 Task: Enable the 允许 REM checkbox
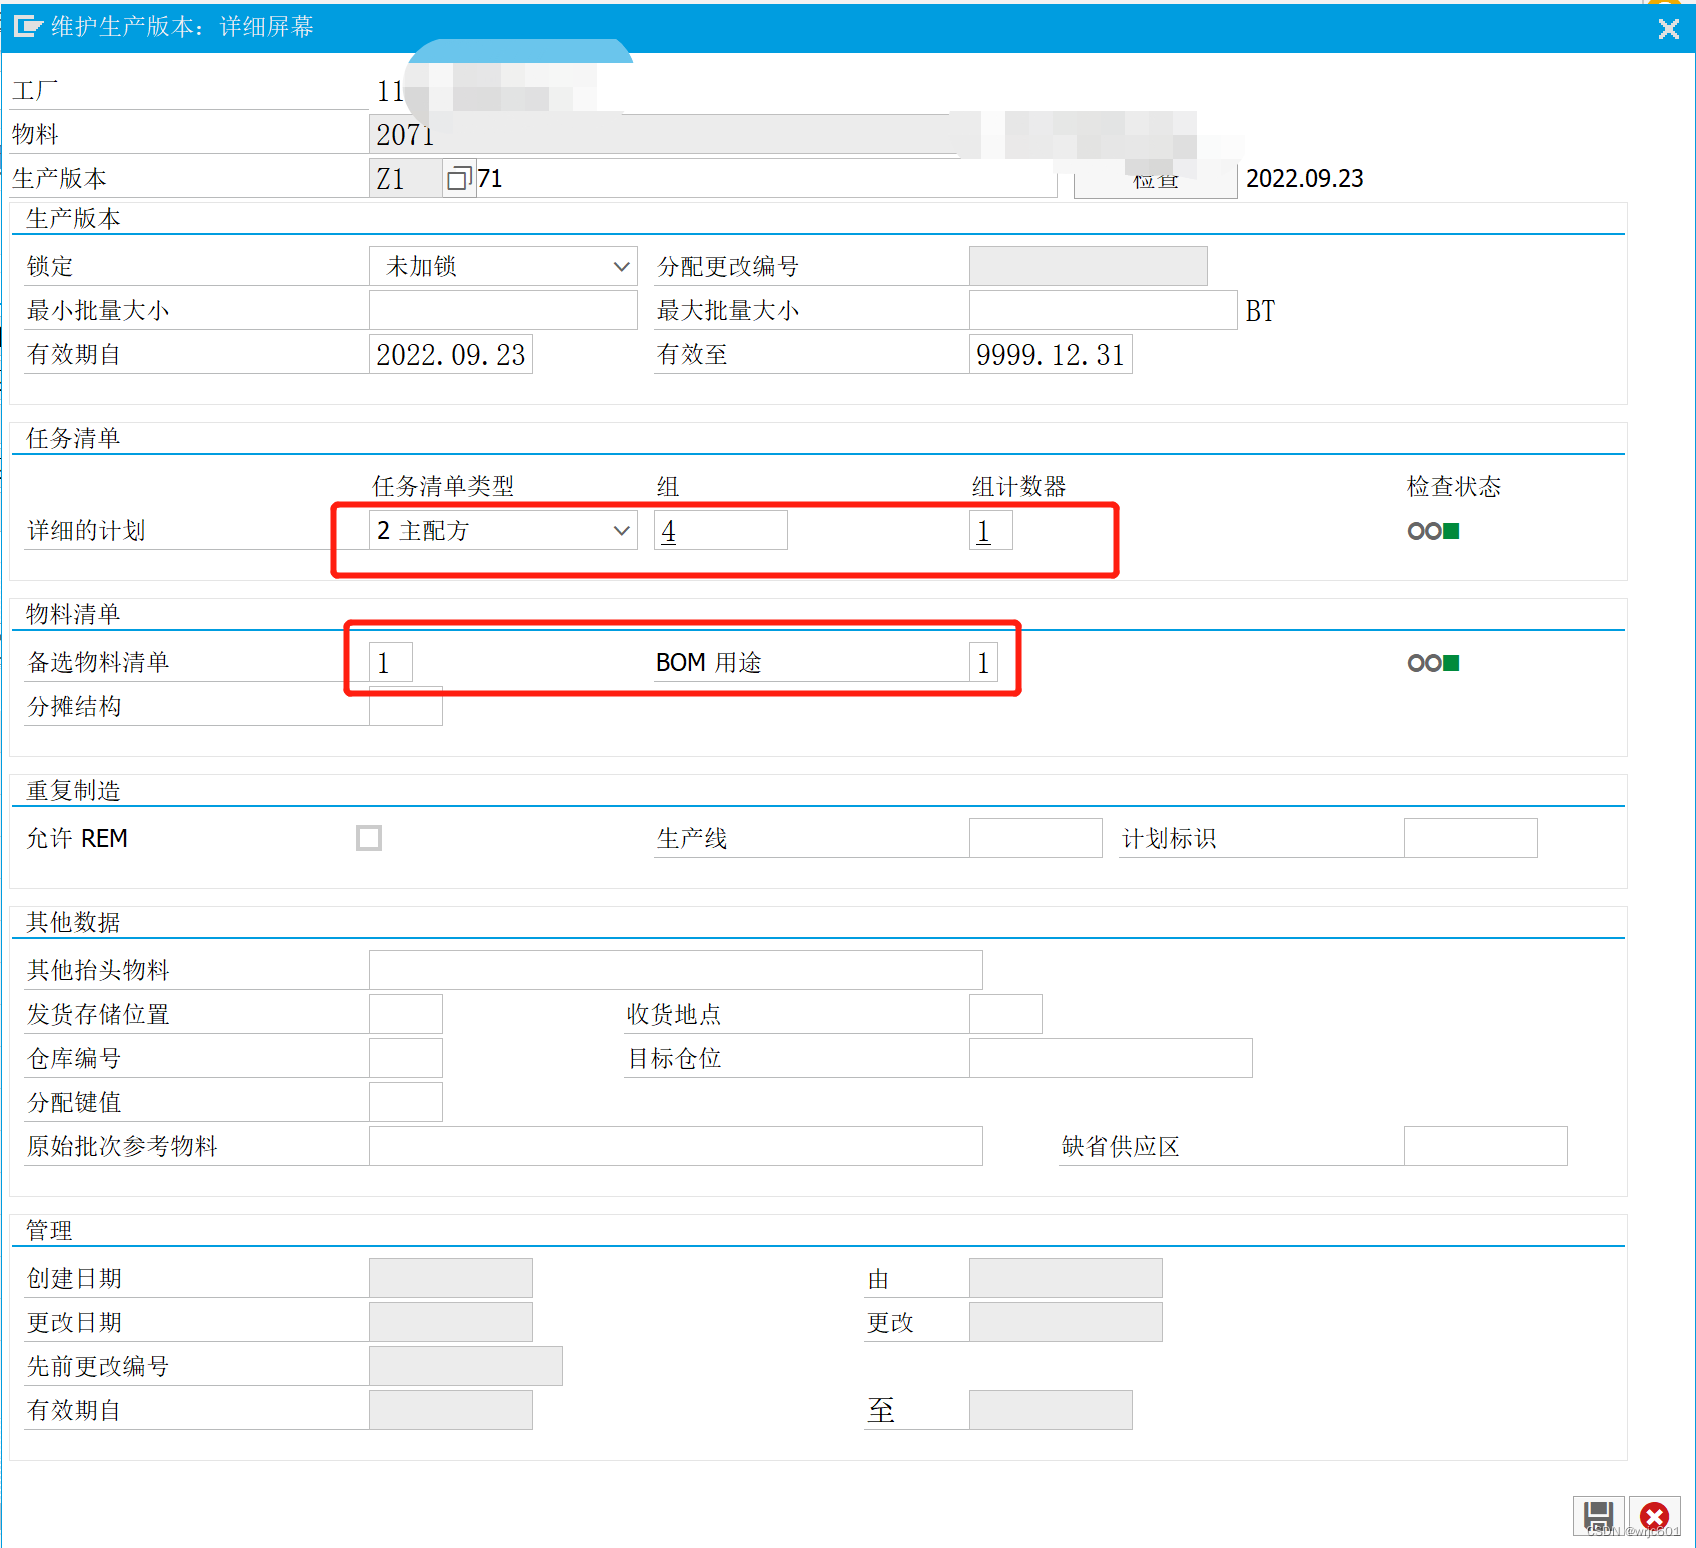coord(369,838)
